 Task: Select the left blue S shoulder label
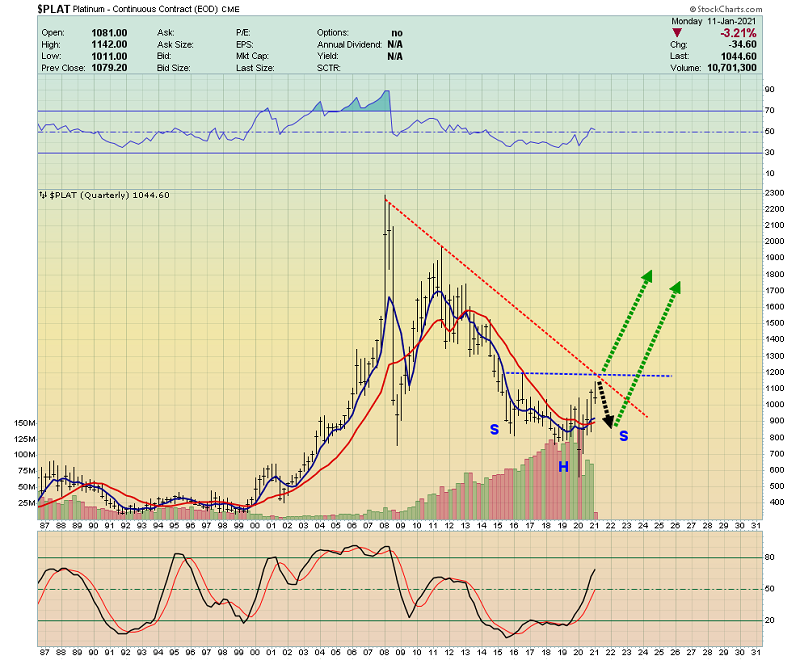click(493, 430)
